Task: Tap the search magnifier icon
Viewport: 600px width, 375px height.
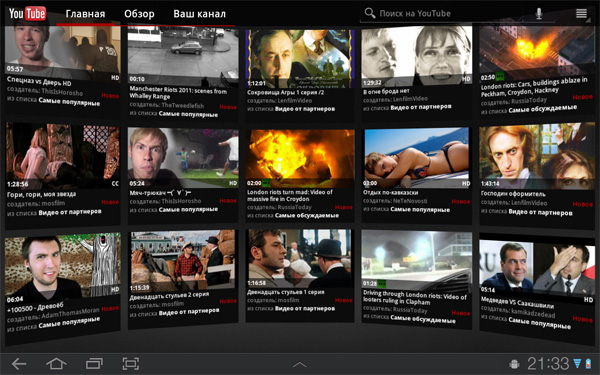Action: (x=370, y=13)
